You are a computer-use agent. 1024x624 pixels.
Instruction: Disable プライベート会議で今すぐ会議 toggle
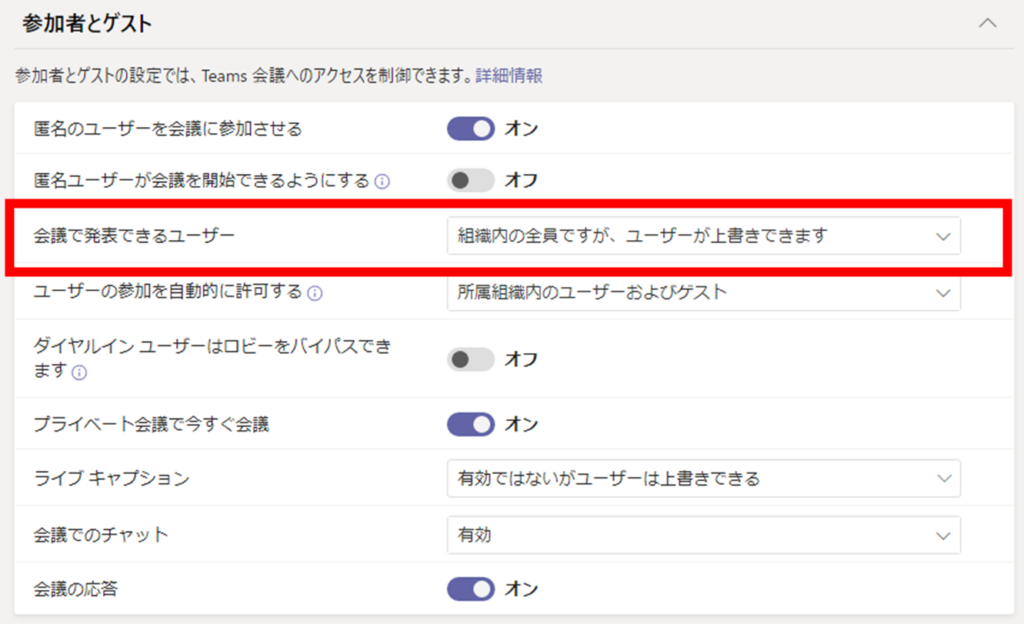pos(471,424)
